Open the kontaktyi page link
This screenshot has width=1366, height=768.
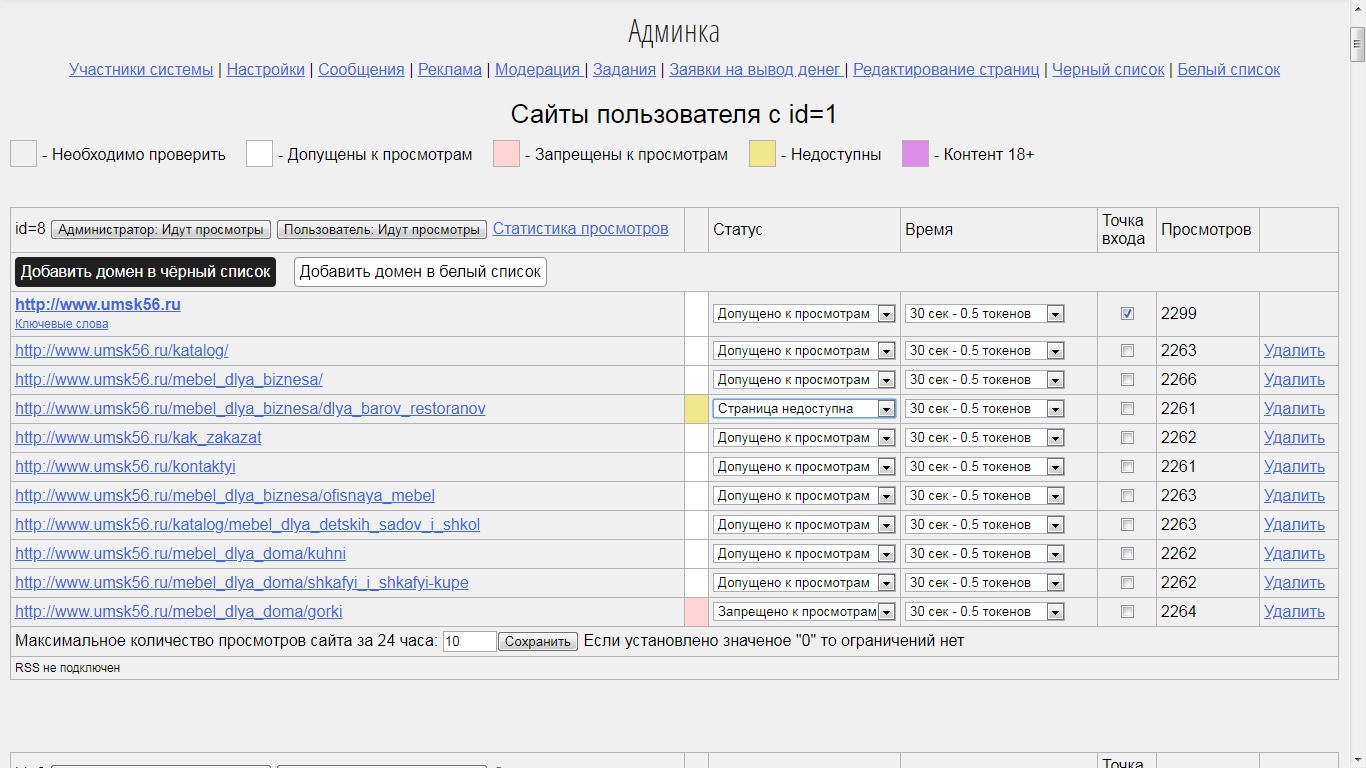pyautogui.click(x=125, y=467)
